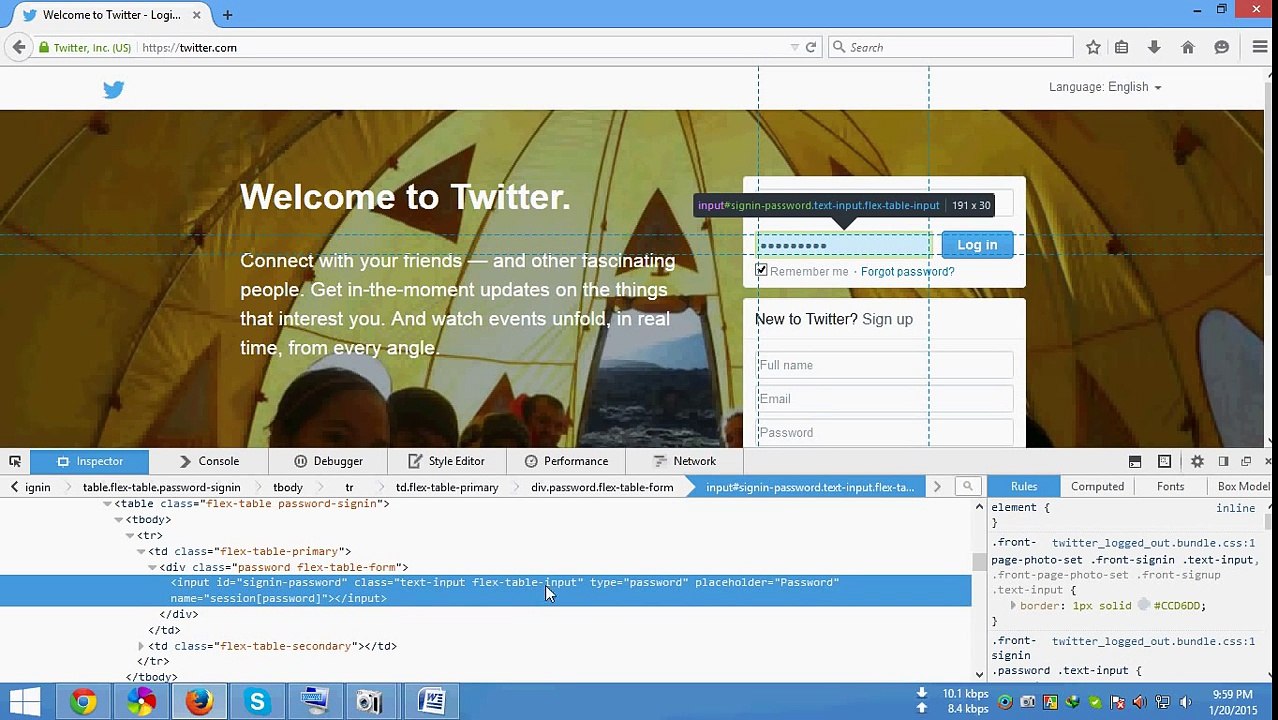The width and height of the screenshot is (1278, 720).
Task: Bookmark this page with star icon
Action: coord(1093,47)
